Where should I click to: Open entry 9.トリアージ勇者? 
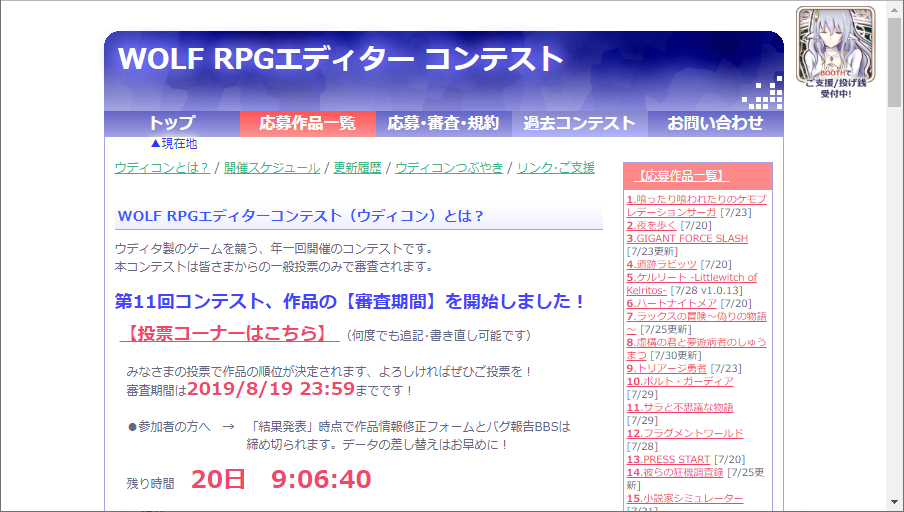point(666,368)
